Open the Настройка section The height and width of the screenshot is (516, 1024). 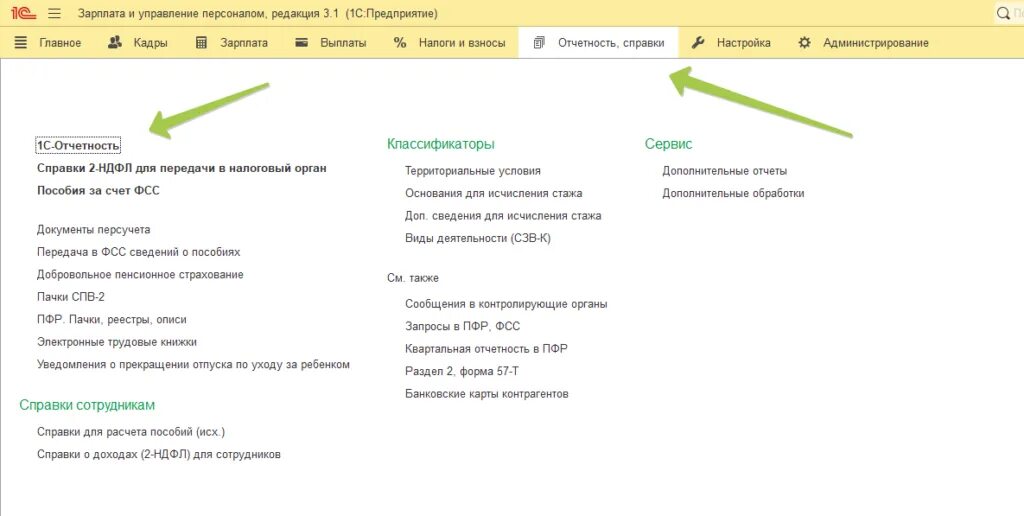click(x=743, y=43)
